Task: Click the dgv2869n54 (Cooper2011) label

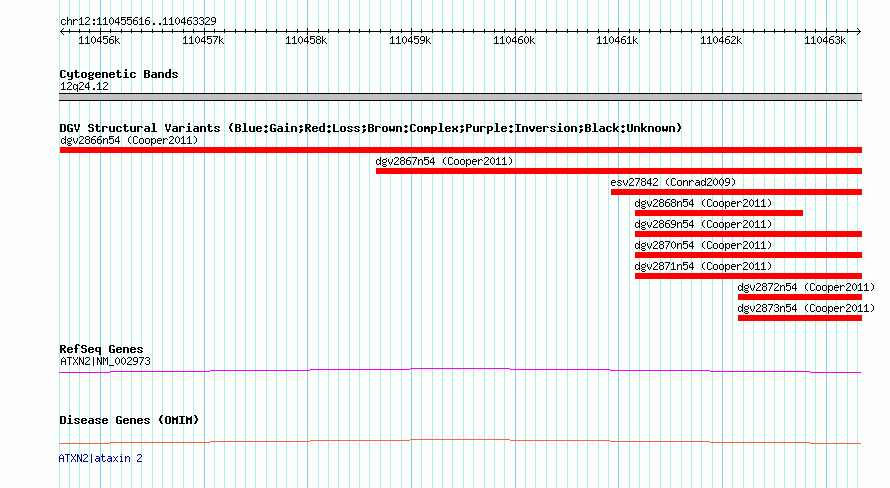Action: (703, 224)
